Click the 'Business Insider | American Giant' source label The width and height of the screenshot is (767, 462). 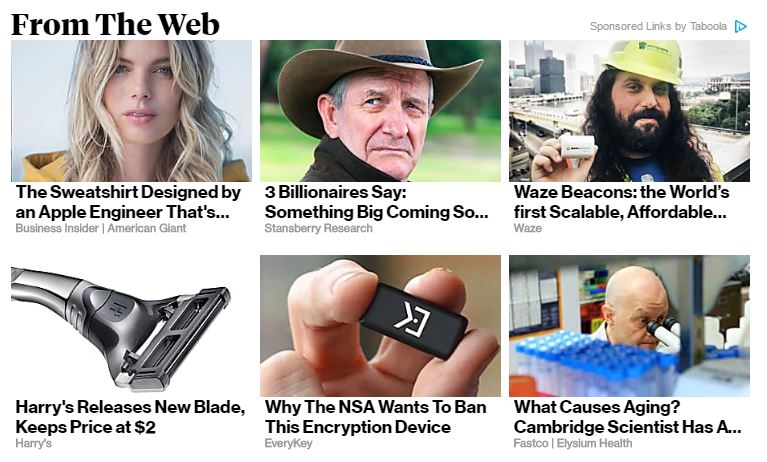pyautogui.click(x=101, y=228)
